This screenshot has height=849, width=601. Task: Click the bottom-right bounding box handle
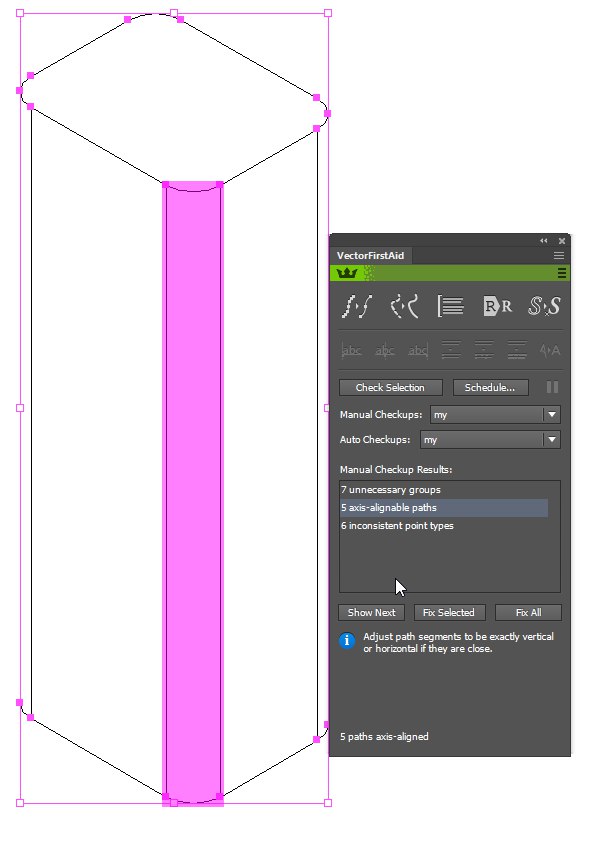click(x=328, y=802)
